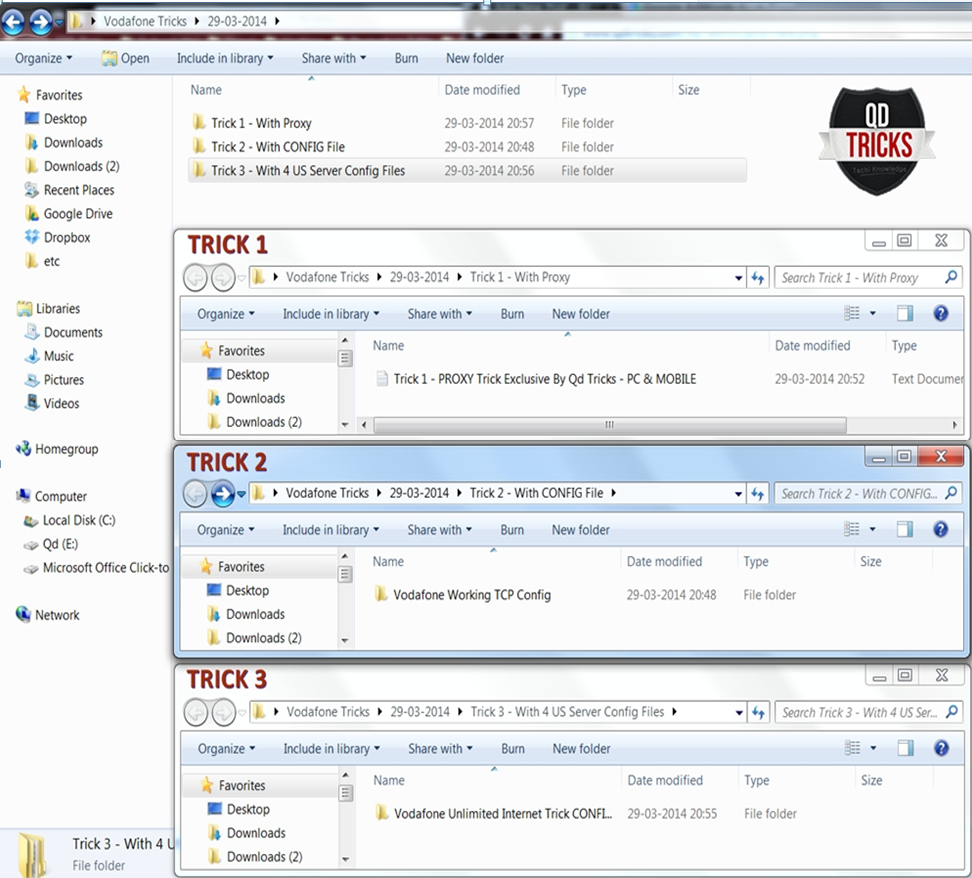Open Computer in sidebar
972x878 pixels.
click(52, 496)
